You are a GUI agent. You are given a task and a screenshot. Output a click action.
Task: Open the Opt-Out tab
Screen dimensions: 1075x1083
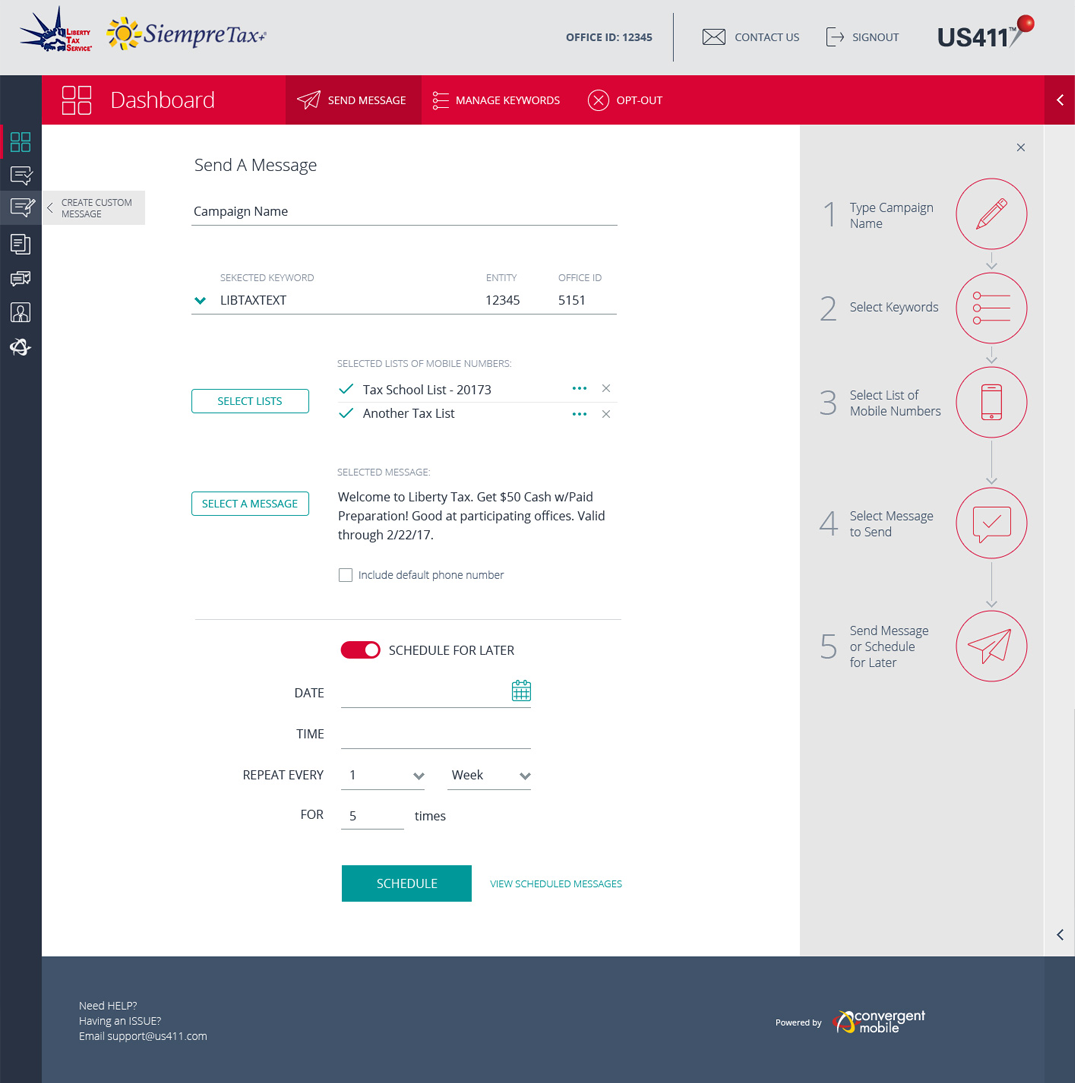[x=625, y=100]
